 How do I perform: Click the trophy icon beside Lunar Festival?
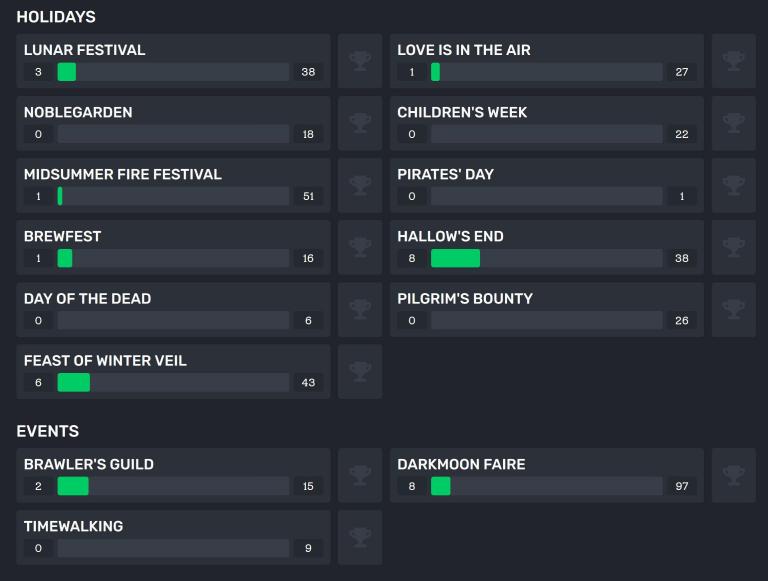(x=360, y=61)
